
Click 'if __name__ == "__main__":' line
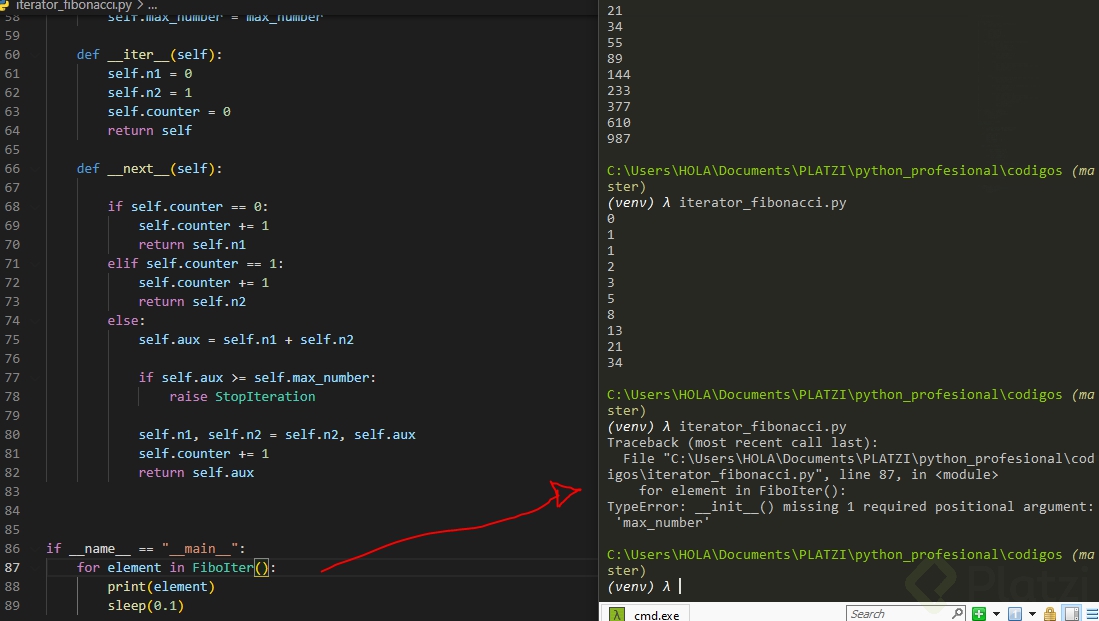pyautogui.click(x=146, y=548)
